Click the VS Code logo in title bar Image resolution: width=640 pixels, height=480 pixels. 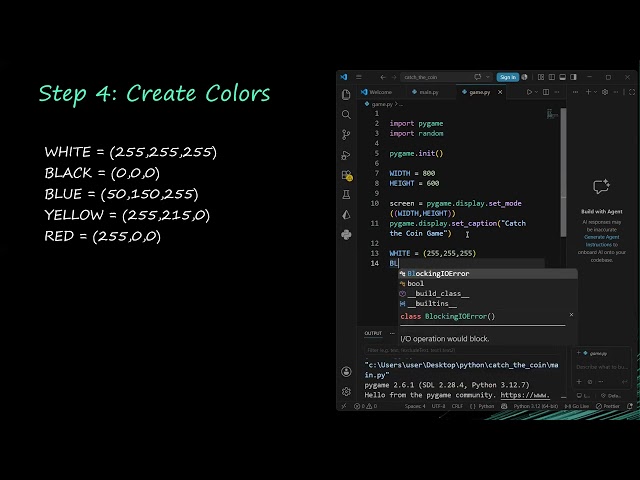click(344, 77)
